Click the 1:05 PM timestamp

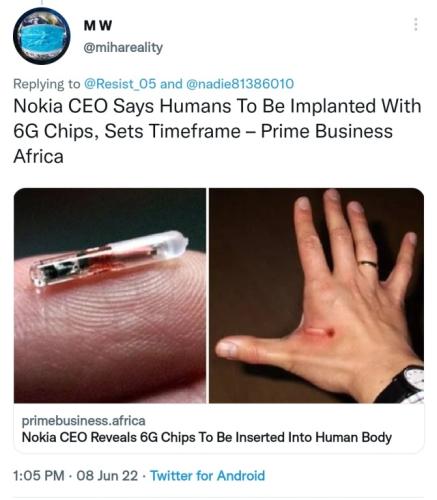(x=39, y=475)
